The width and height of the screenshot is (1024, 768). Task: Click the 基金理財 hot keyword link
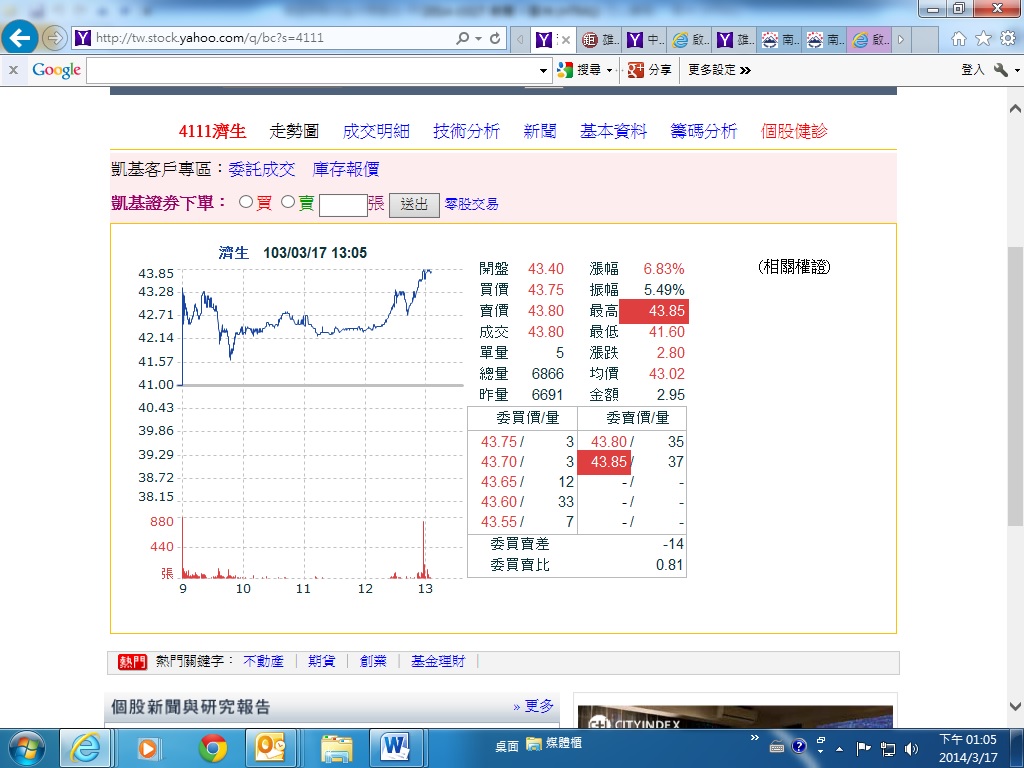coord(438,662)
